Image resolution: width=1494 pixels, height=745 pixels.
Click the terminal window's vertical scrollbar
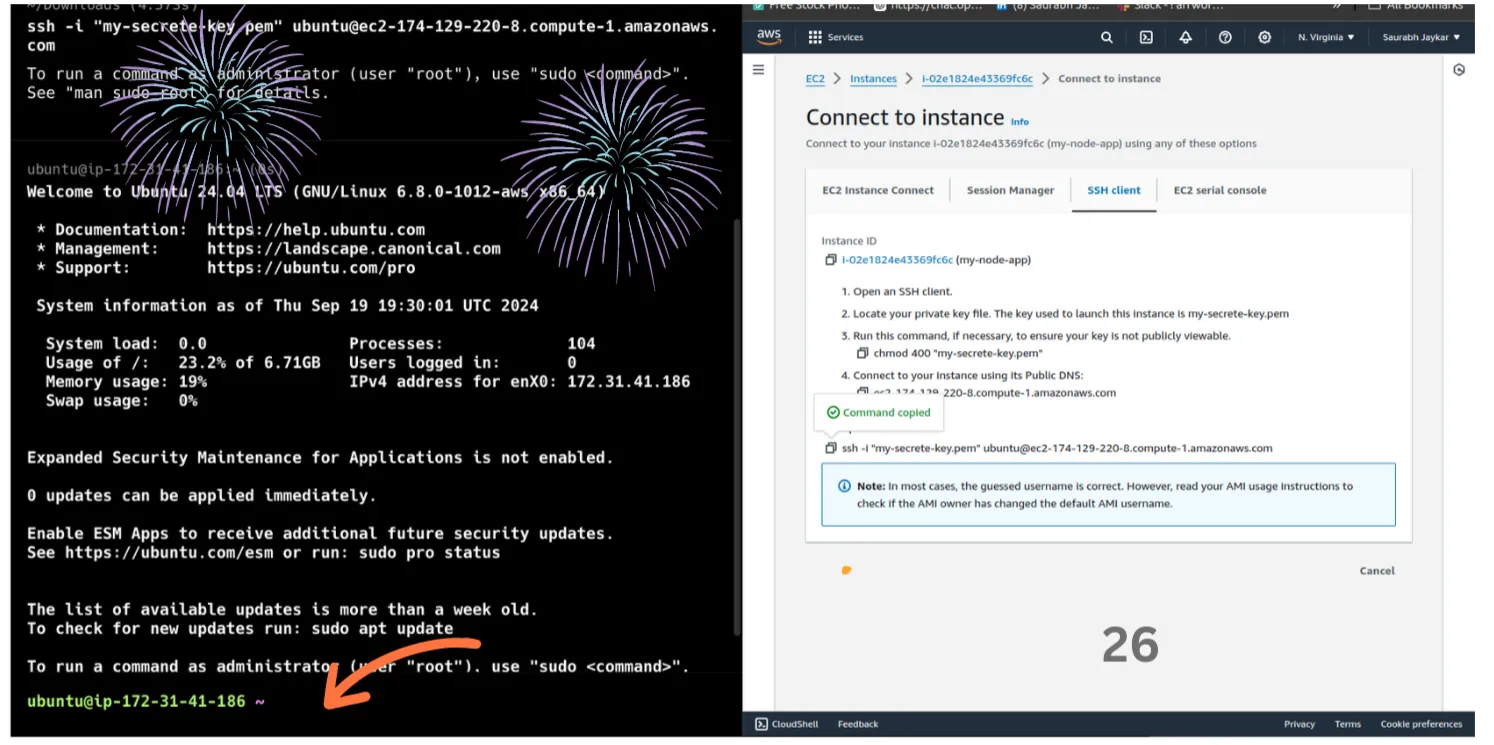[736, 425]
